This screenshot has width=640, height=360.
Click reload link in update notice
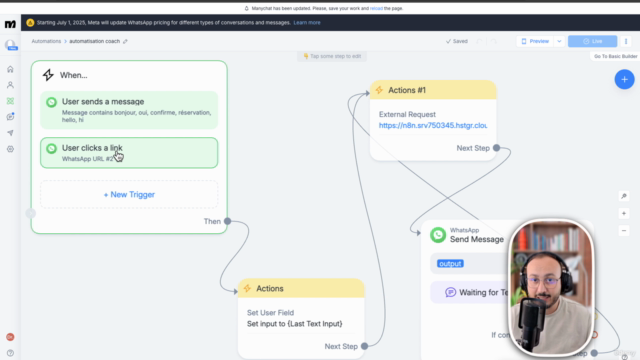point(376,8)
